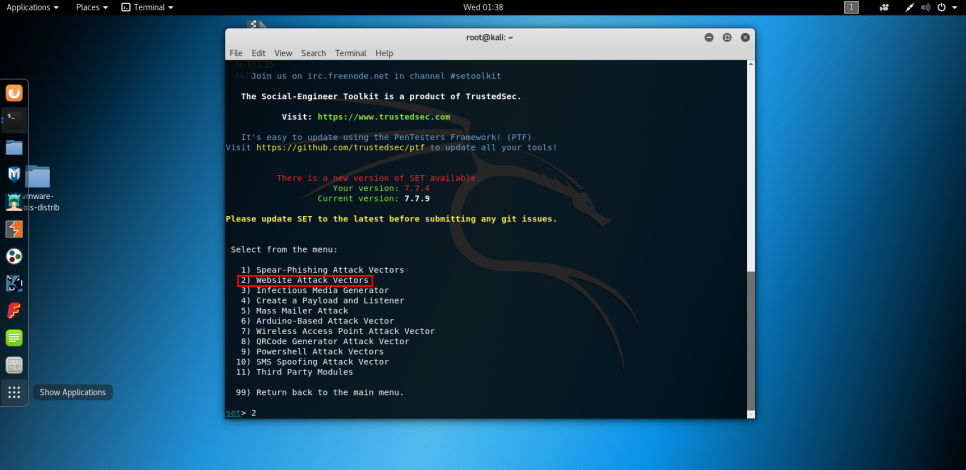
Task: Close the root@kali terminal window
Action: tap(745, 38)
